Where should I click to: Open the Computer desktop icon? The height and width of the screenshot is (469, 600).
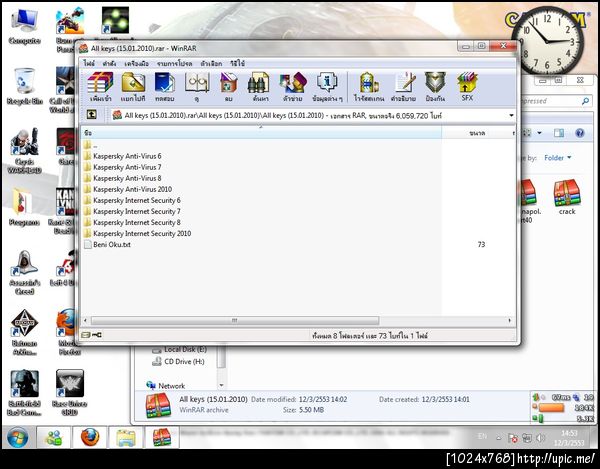[24, 26]
